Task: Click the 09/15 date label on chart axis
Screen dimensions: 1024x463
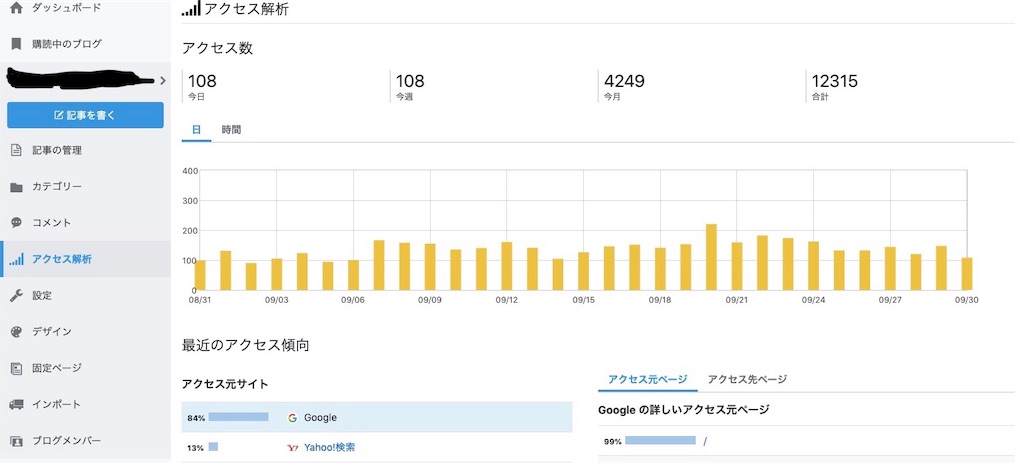Action: (x=583, y=300)
